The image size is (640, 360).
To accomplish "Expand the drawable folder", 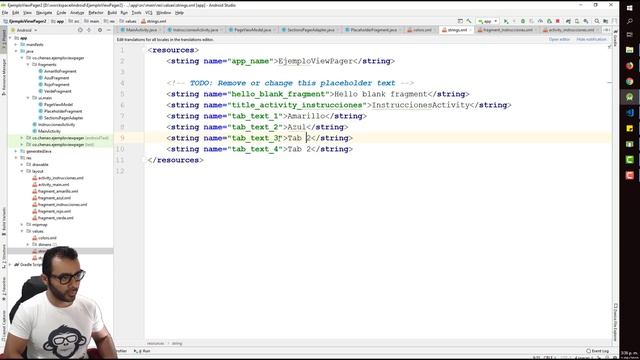I will tap(22, 164).
